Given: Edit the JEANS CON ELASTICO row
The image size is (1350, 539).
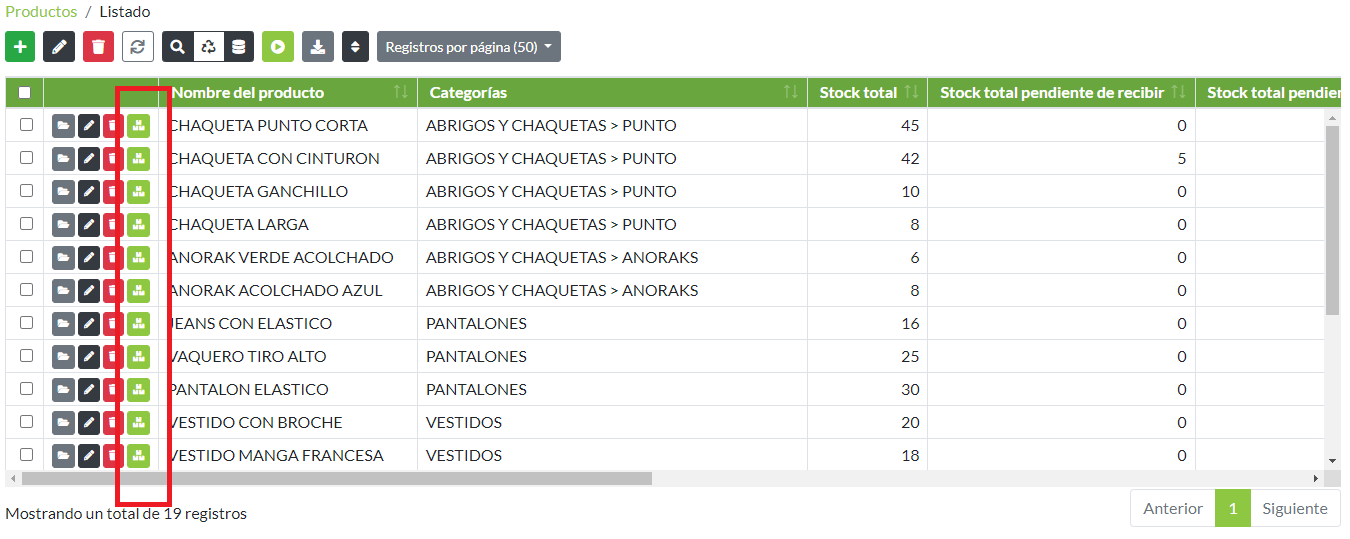Looking at the screenshot, I should [89, 323].
